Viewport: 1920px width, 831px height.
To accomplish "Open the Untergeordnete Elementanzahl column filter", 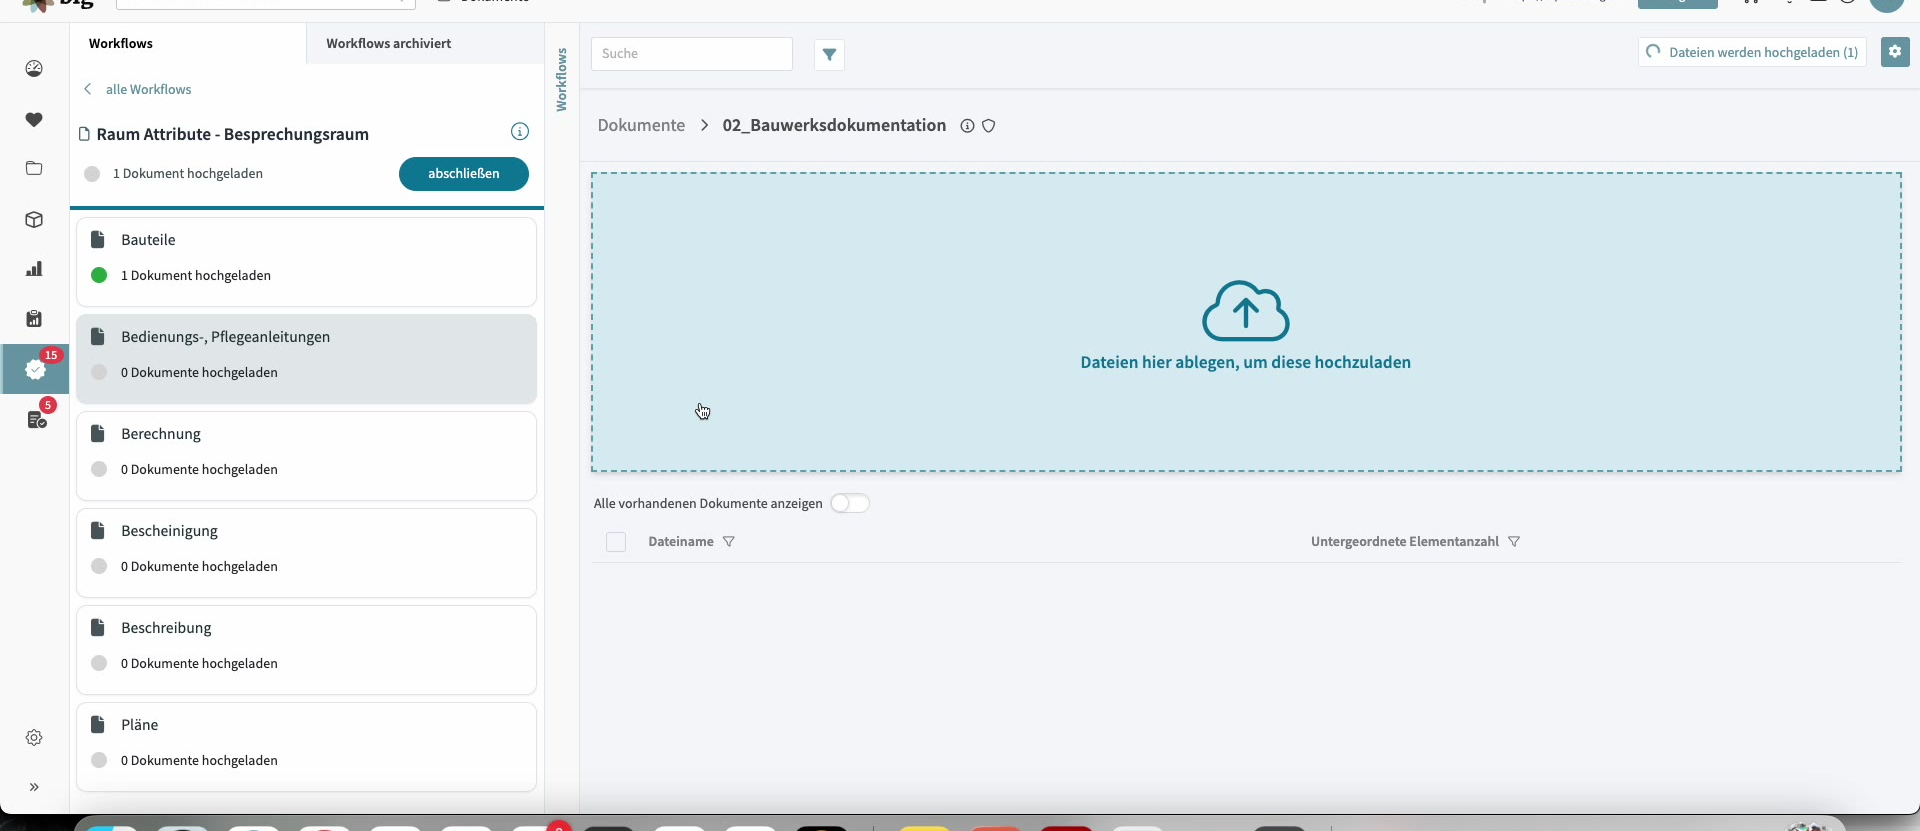I will tap(1514, 542).
